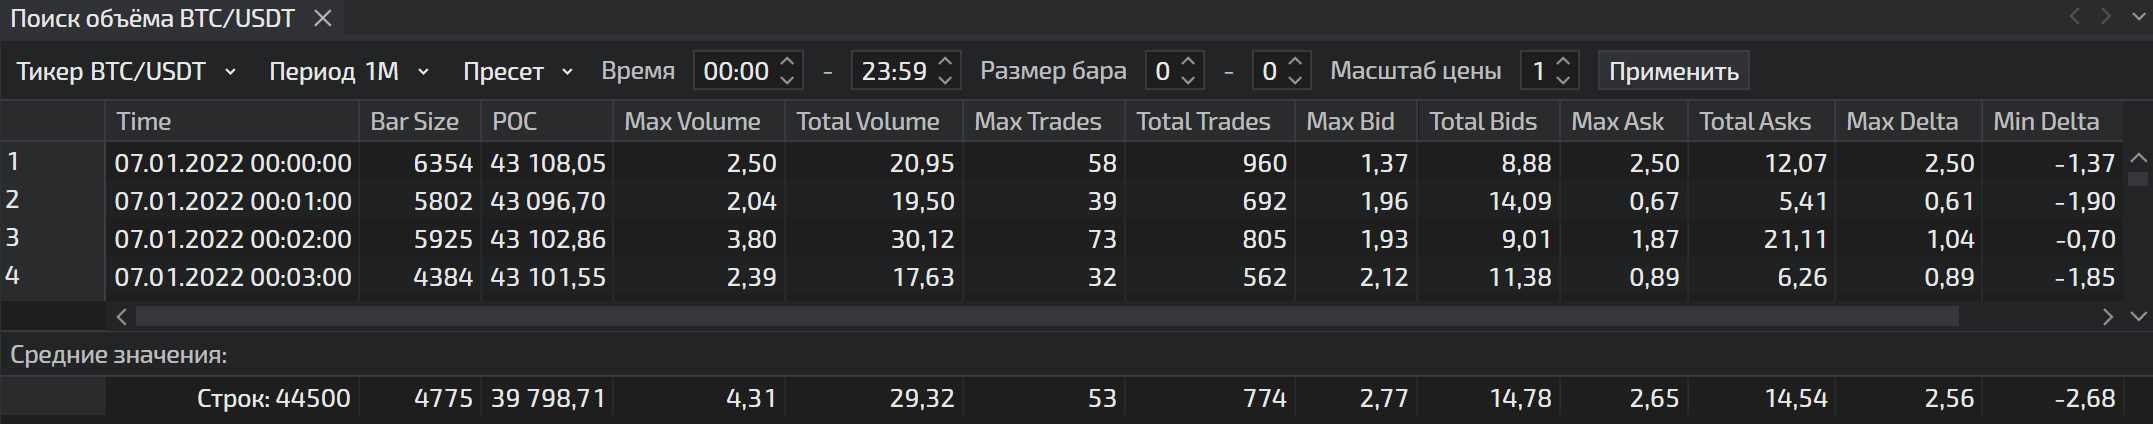Click inside the start time field 00:00

(x=736, y=72)
